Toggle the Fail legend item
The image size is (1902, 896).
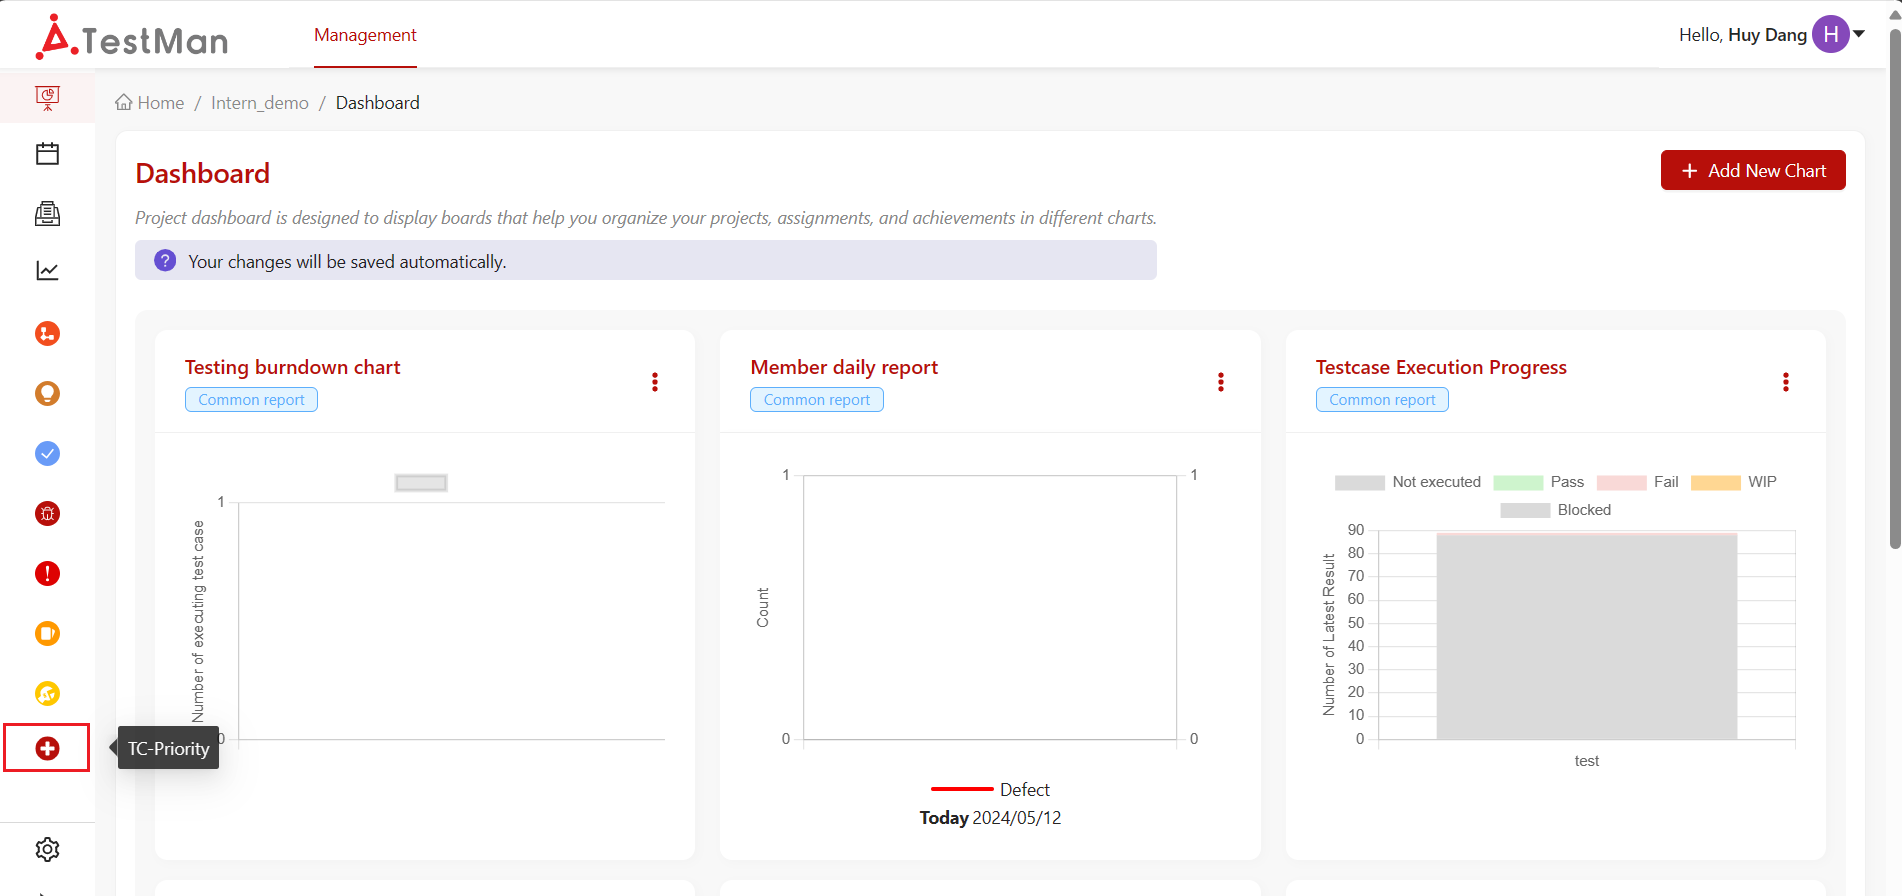pos(1638,482)
